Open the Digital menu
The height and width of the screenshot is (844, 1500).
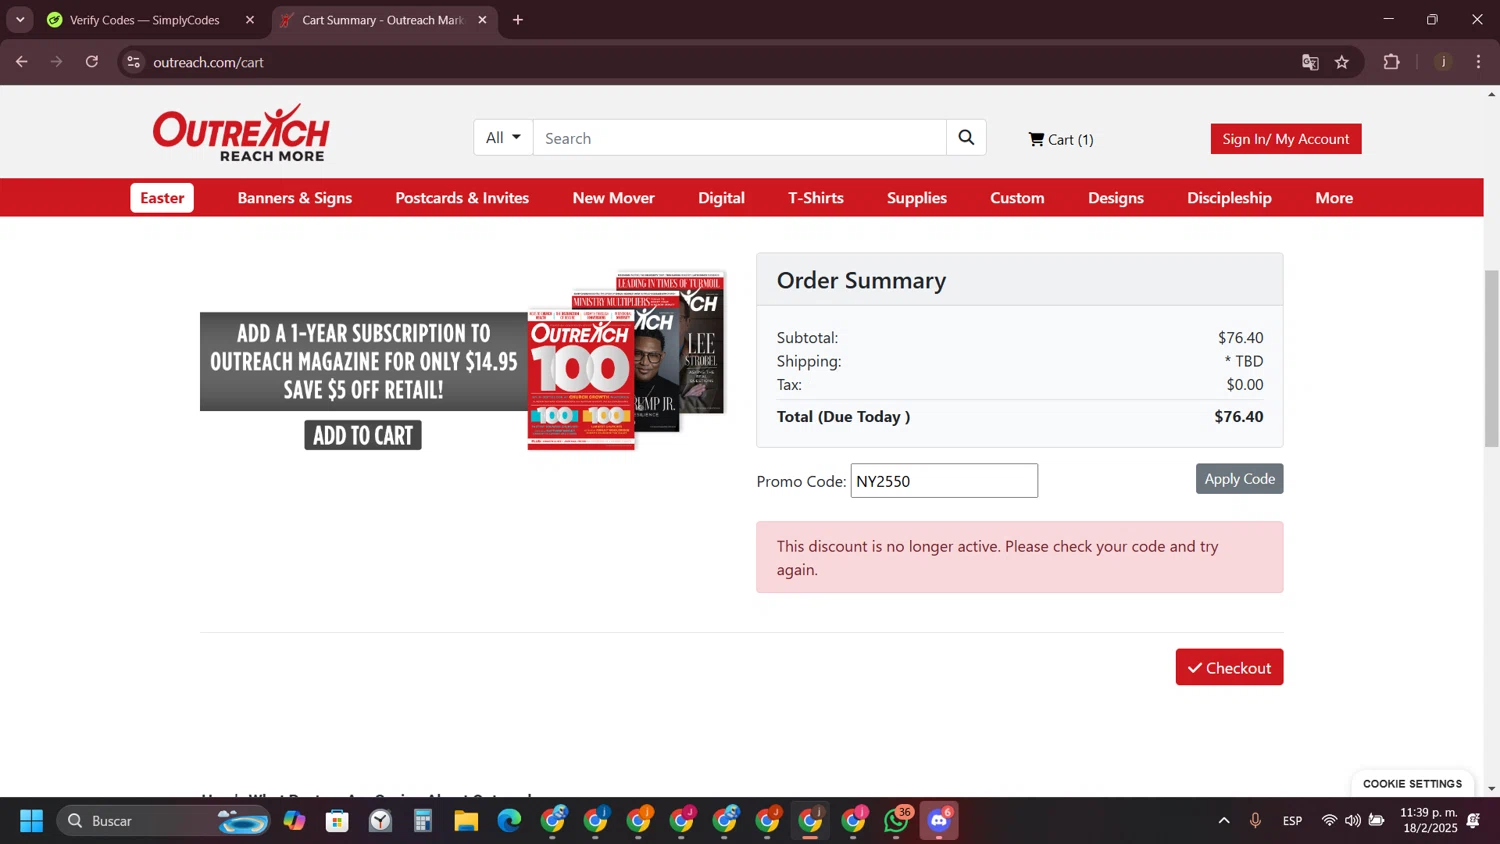point(721,198)
